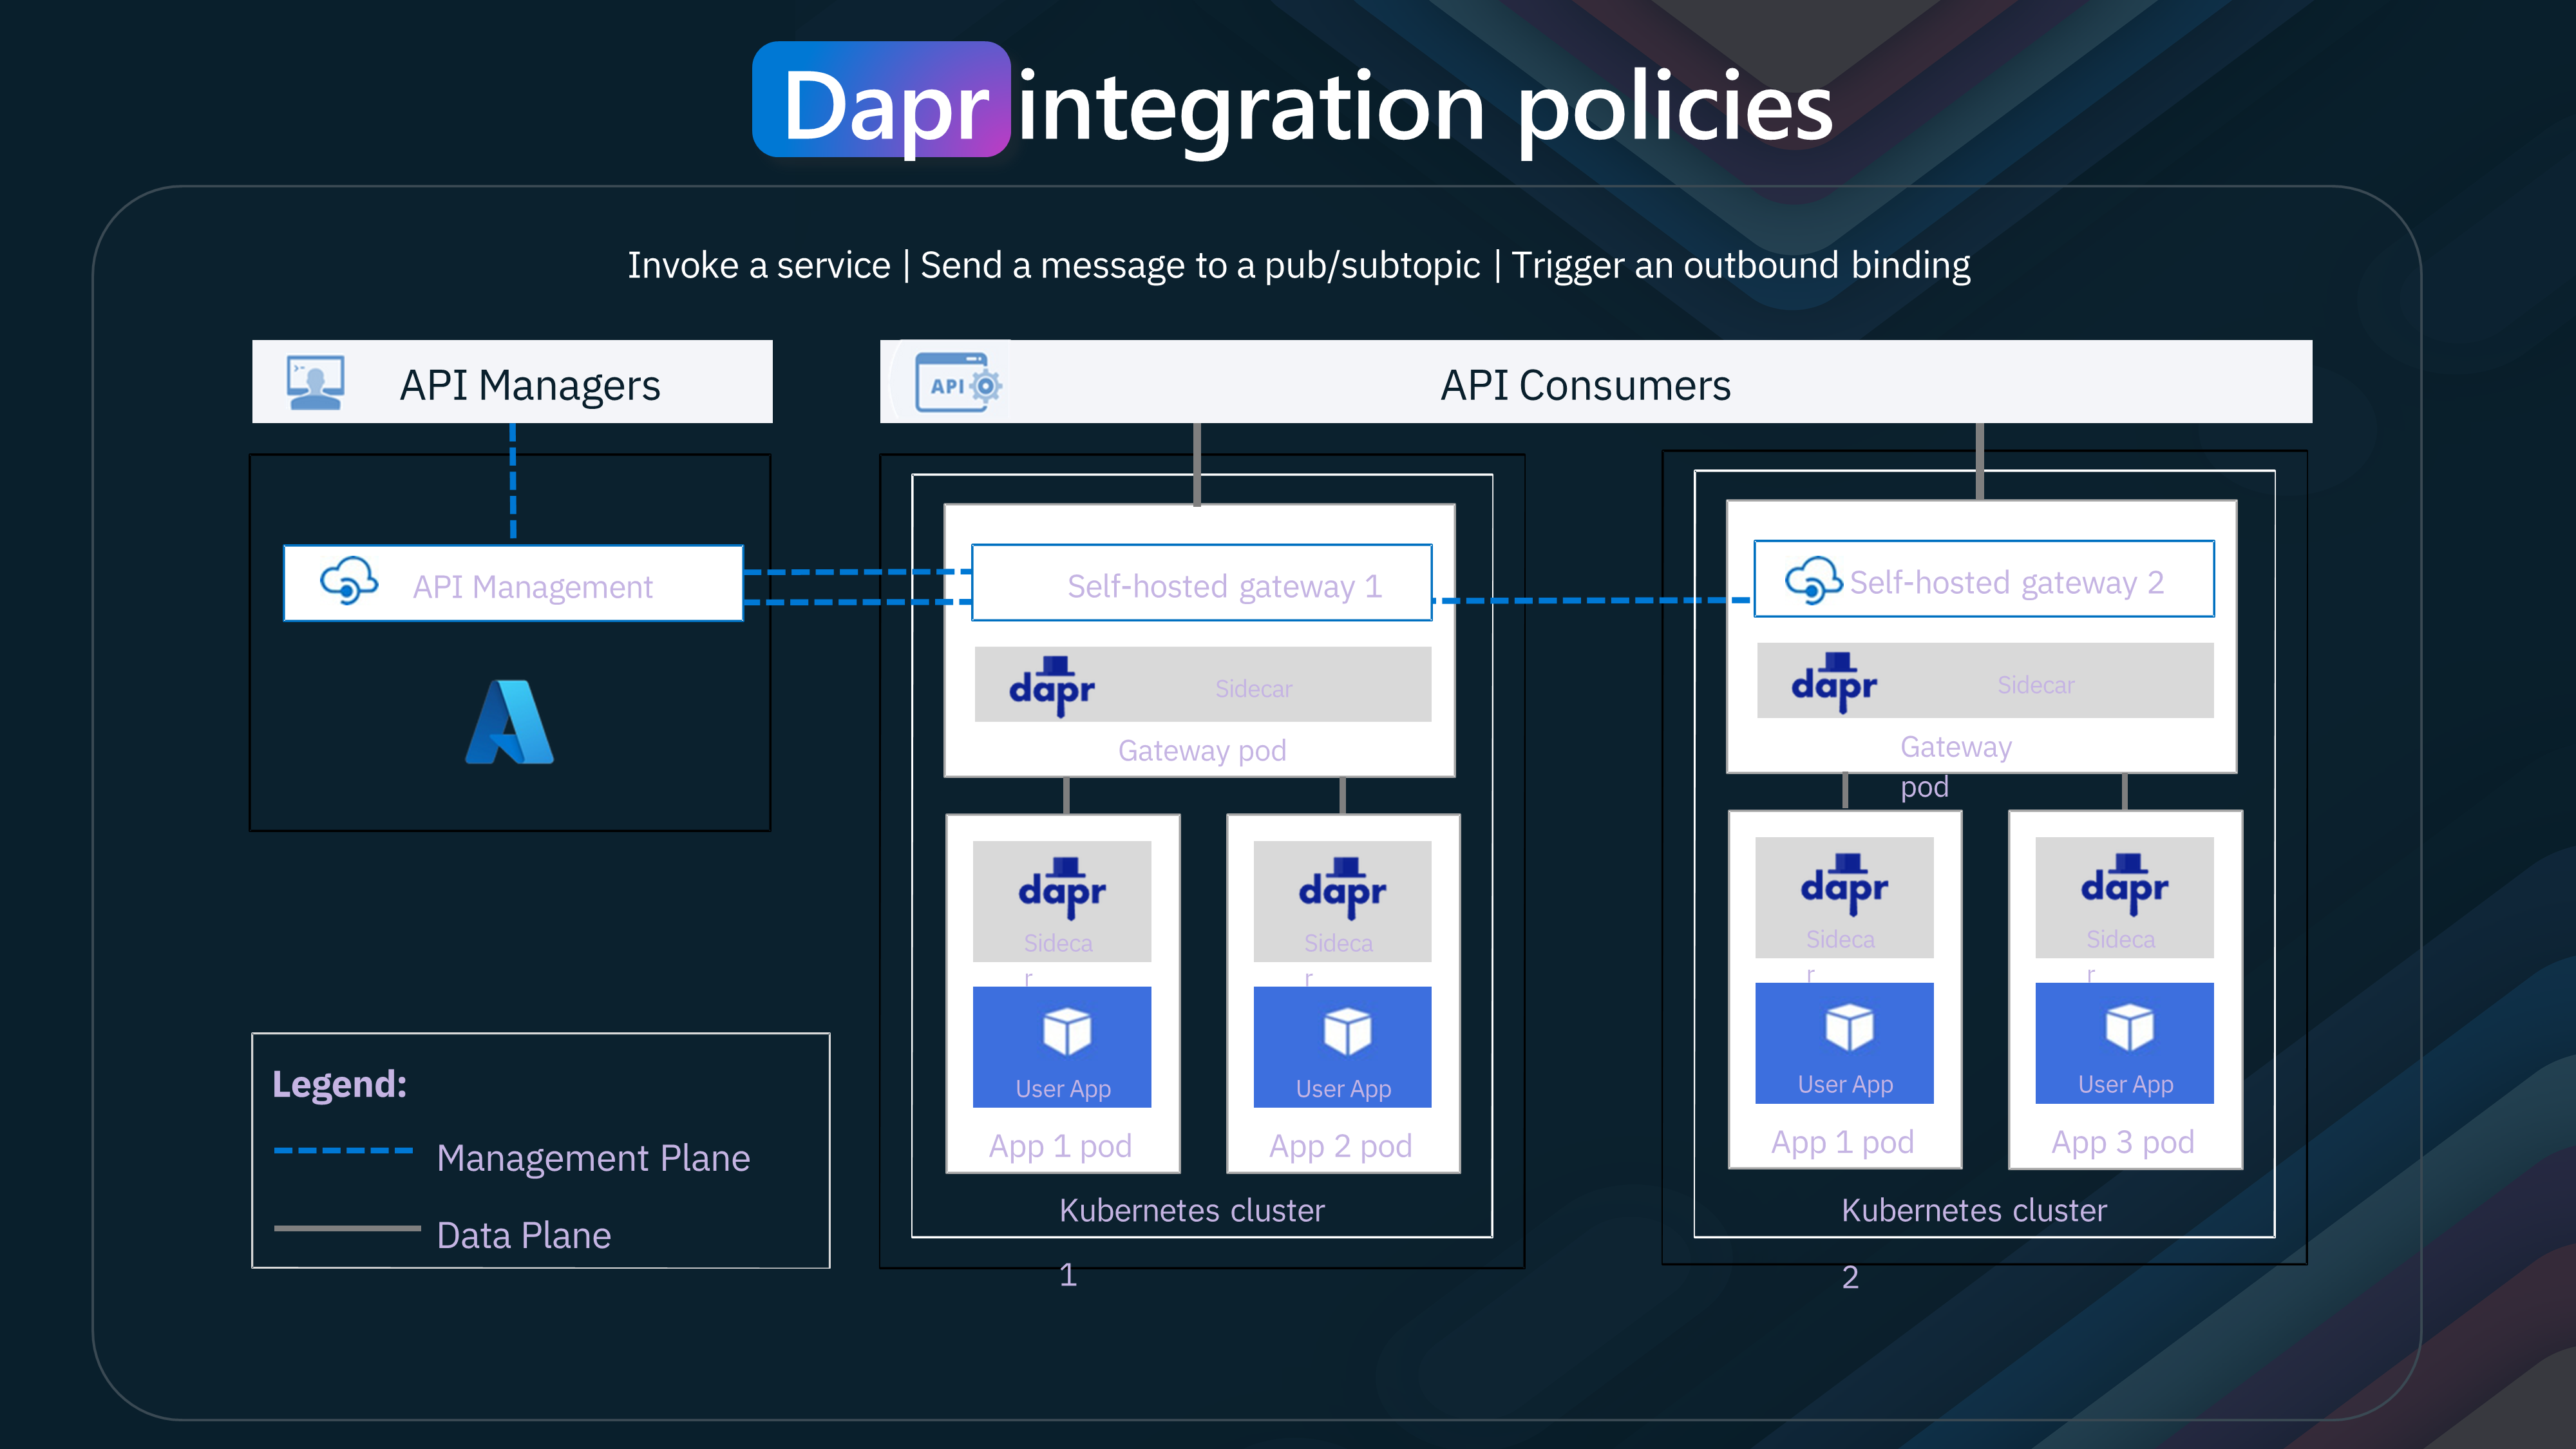Image resolution: width=2576 pixels, height=1449 pixels.
Task: Click User App cube in cluster 2 App 1 pod
Action: pos(1849,1027)
